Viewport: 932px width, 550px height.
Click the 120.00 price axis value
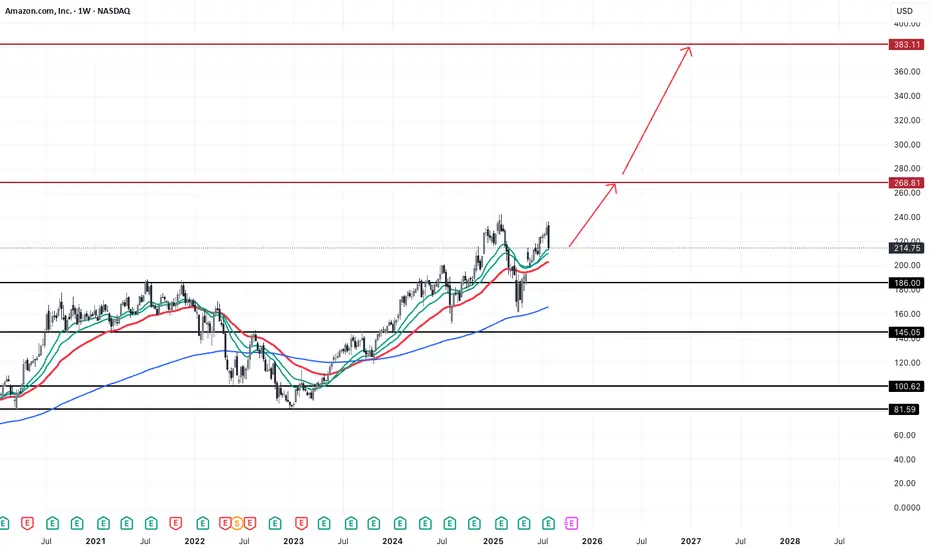tap(907, 362)
